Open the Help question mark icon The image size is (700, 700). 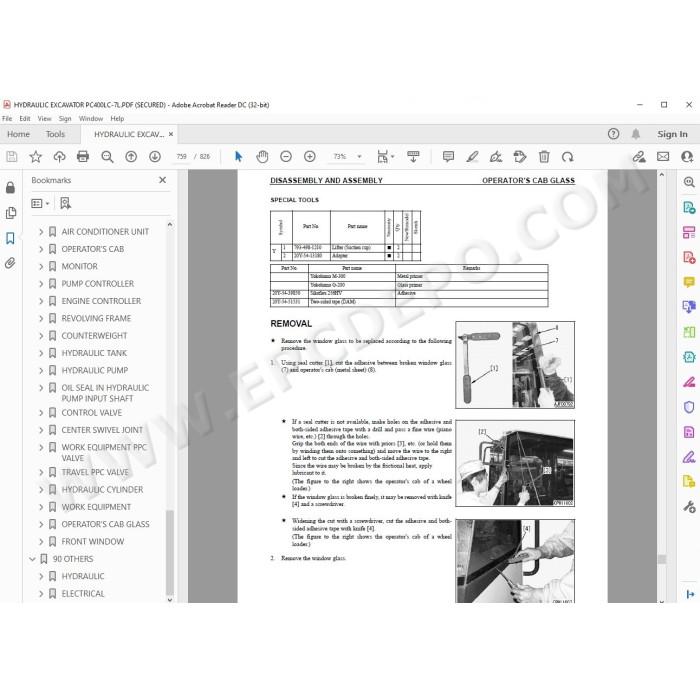[x=613, y=134]
